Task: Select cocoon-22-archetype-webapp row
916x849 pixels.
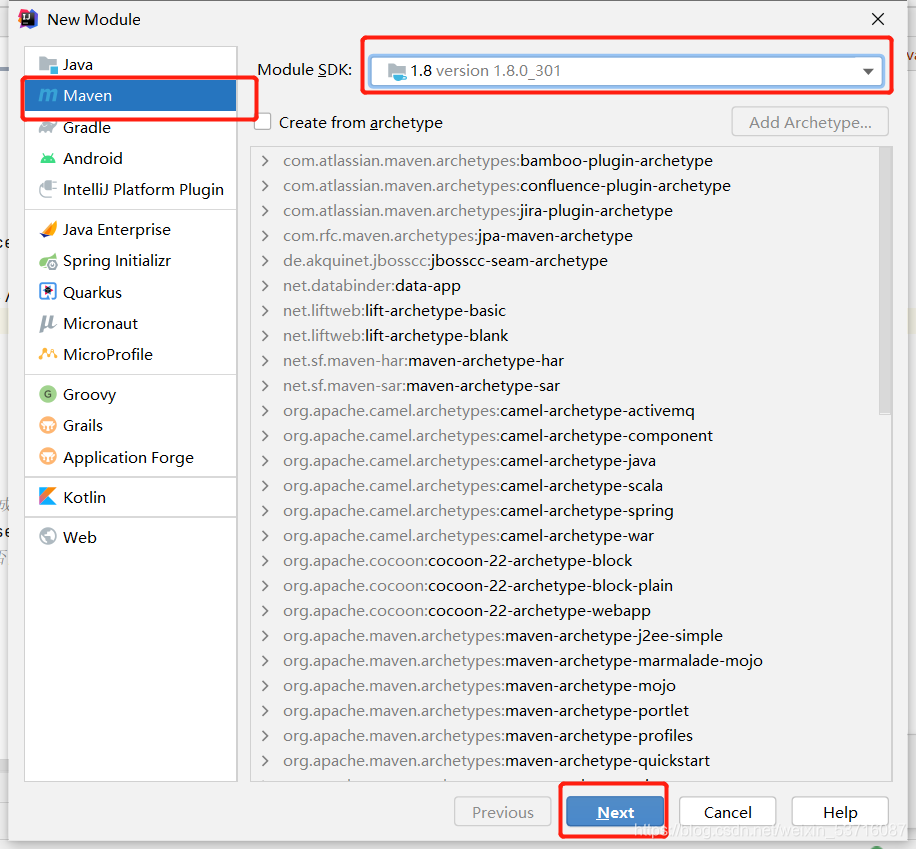Action: point(564,611)
